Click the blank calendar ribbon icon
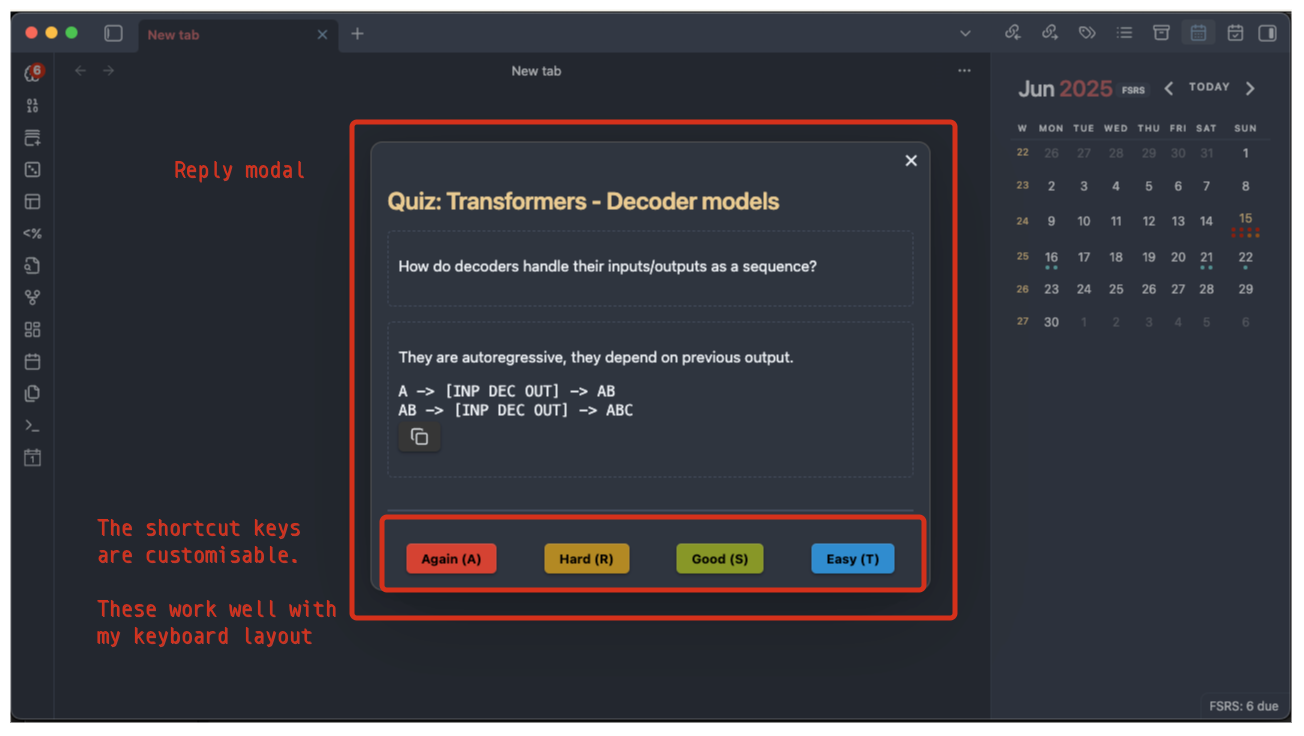 (33, 361)
